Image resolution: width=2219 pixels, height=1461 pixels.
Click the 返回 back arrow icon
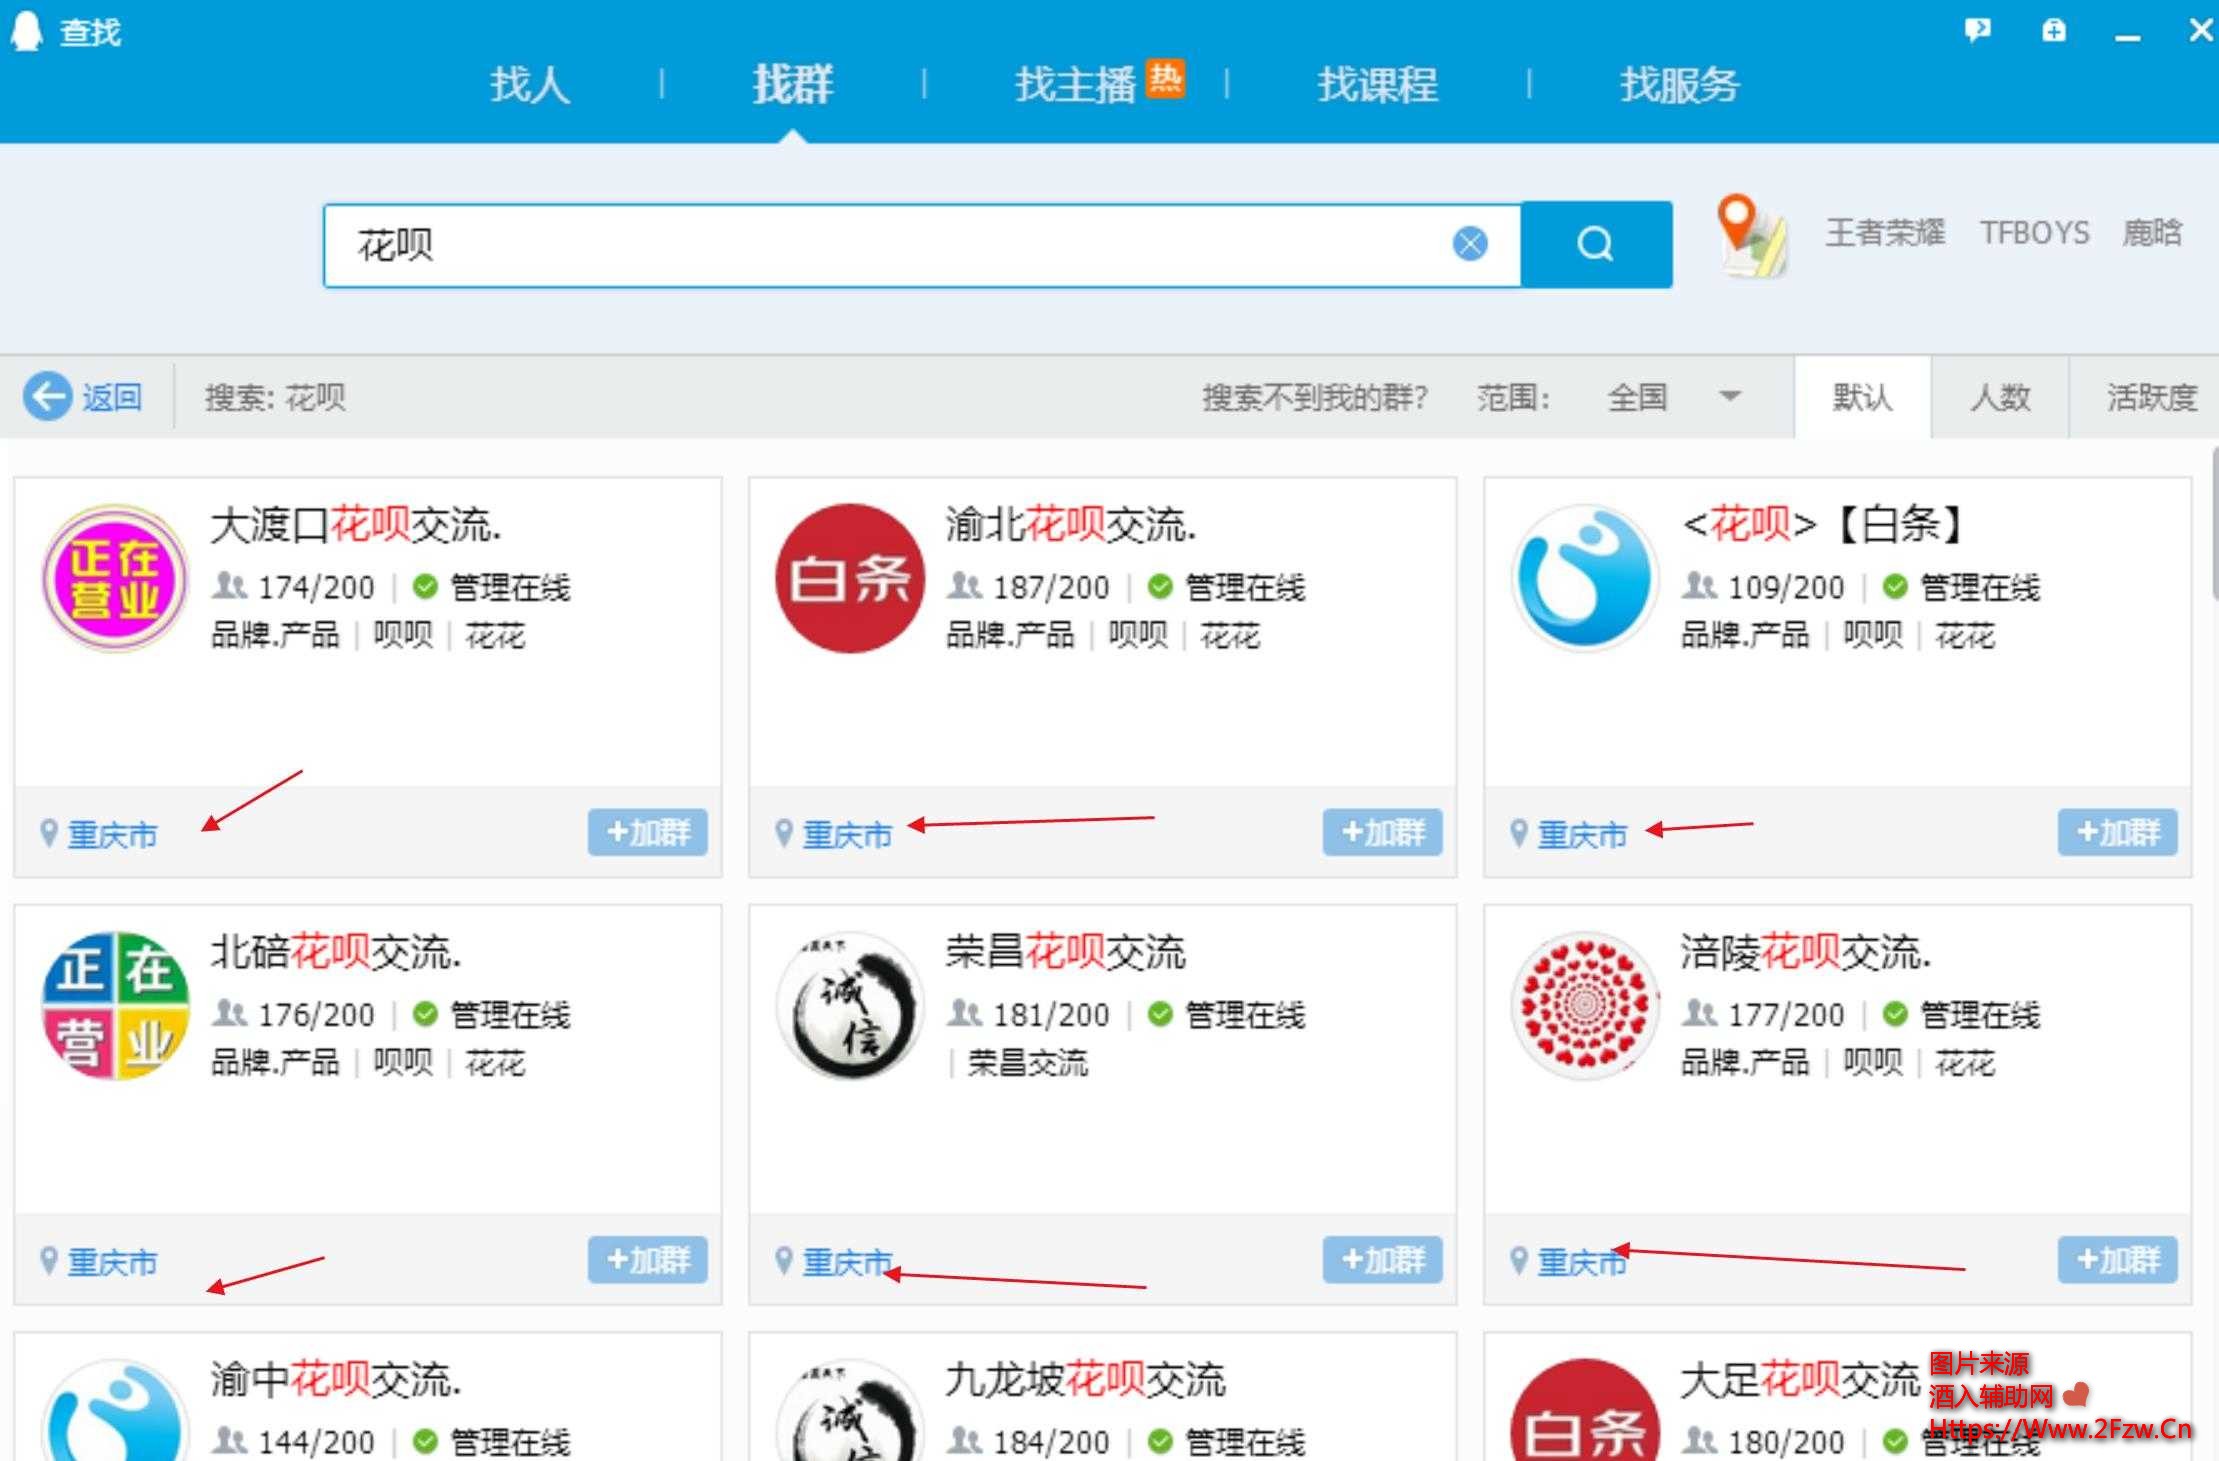47,397
